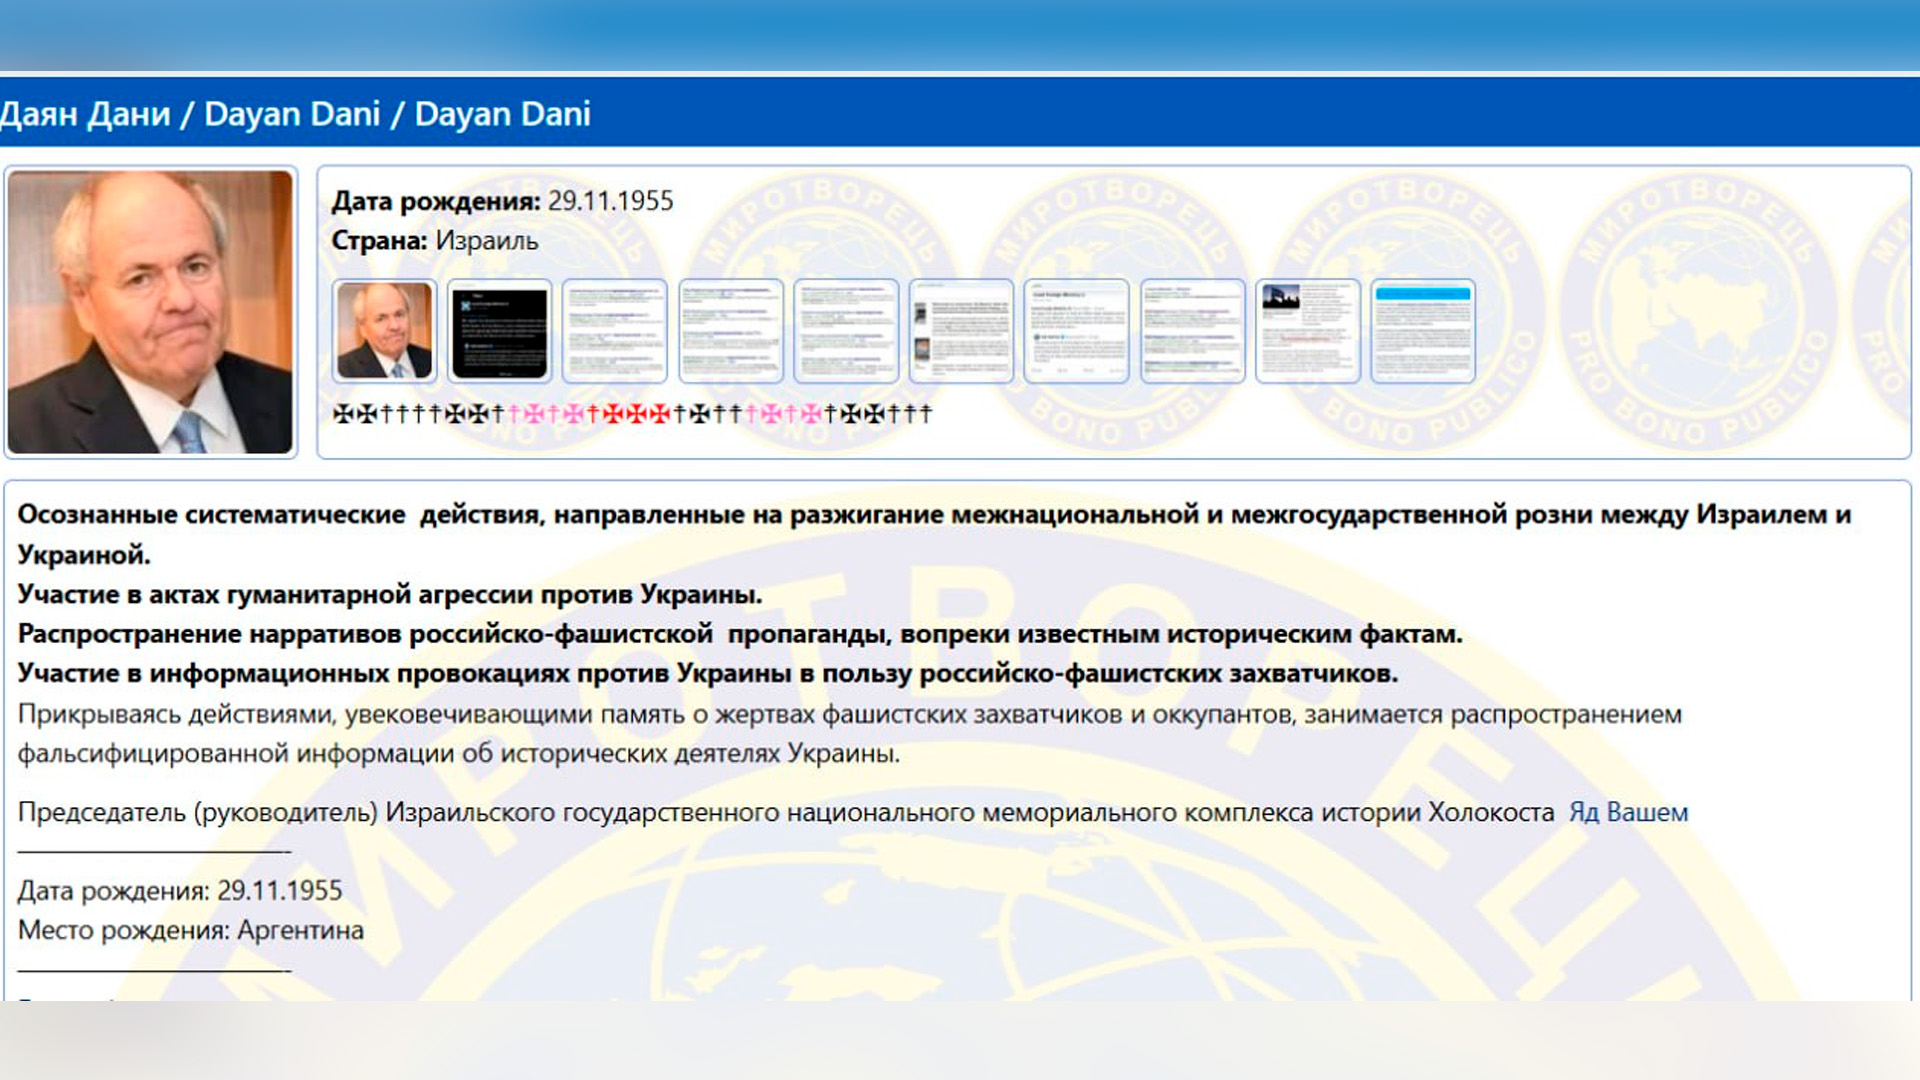
Task: Click the bold 'Дата рождения: 29.11.1955' line
Action: click(503, 201)
